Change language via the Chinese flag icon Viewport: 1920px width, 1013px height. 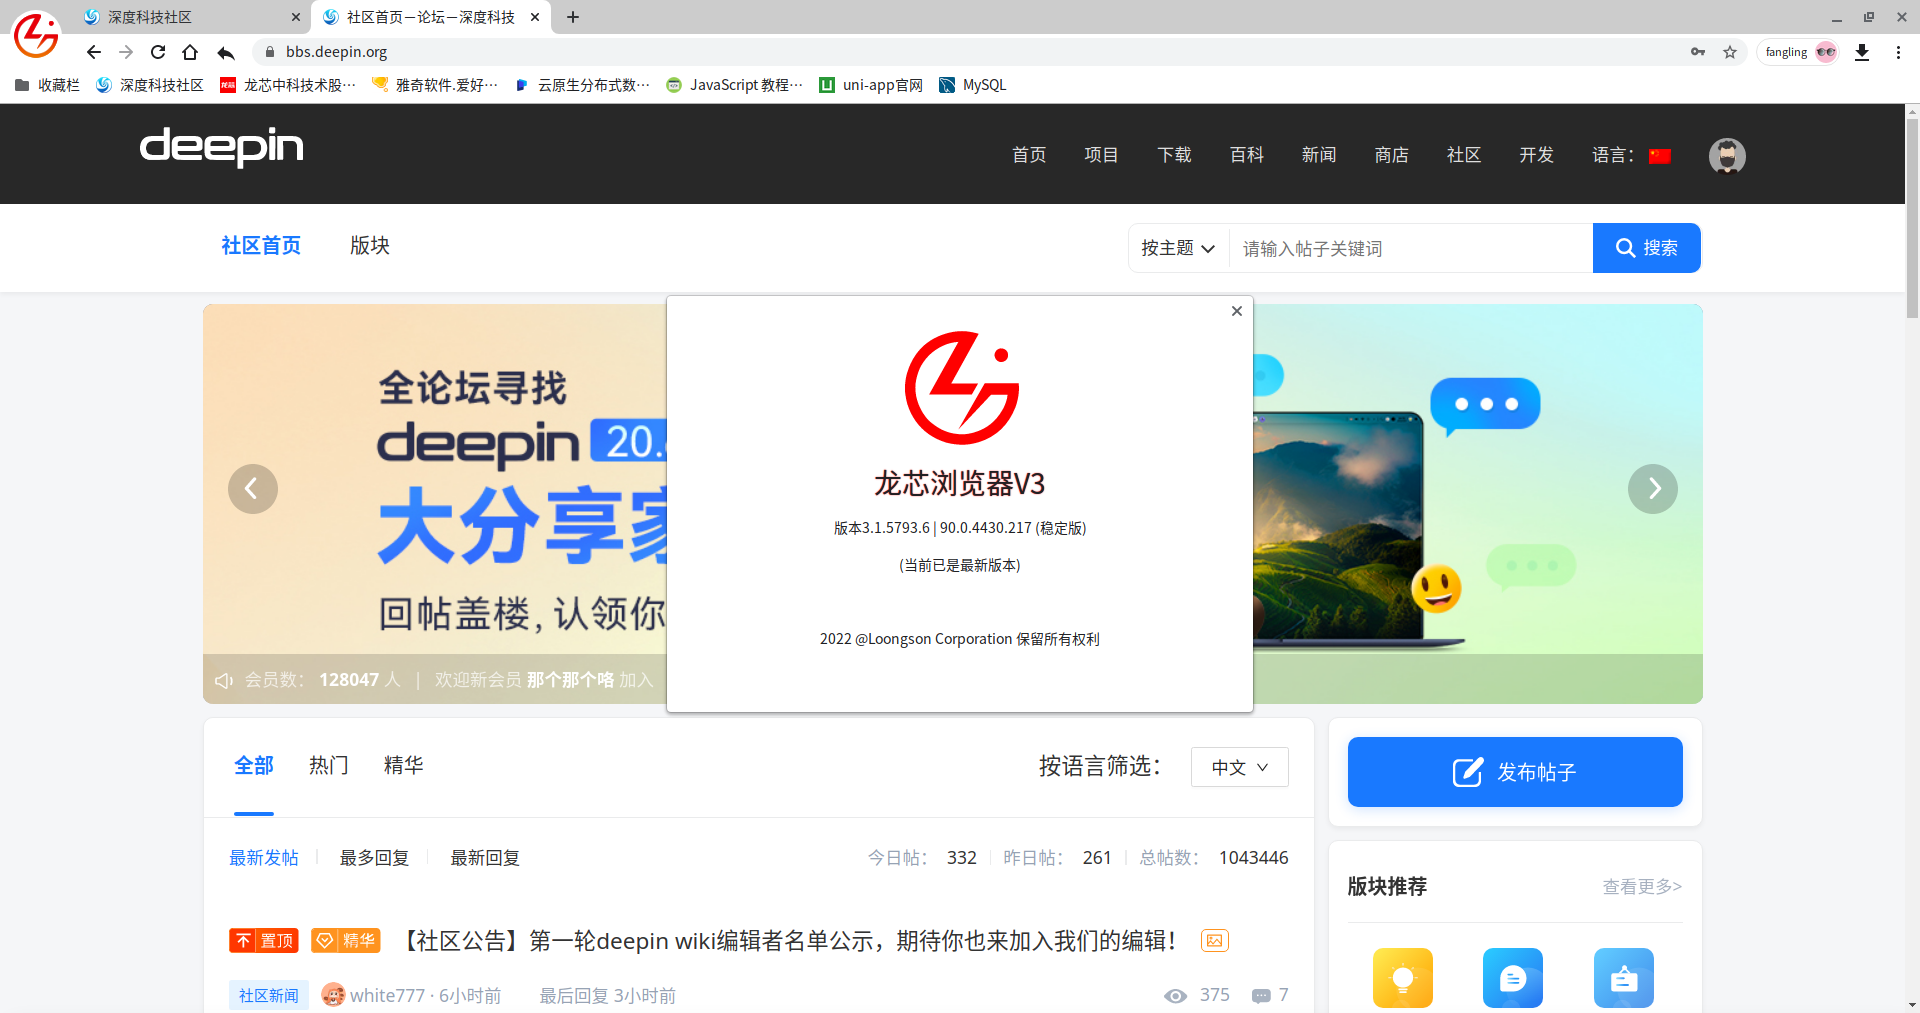point(1660,156)
